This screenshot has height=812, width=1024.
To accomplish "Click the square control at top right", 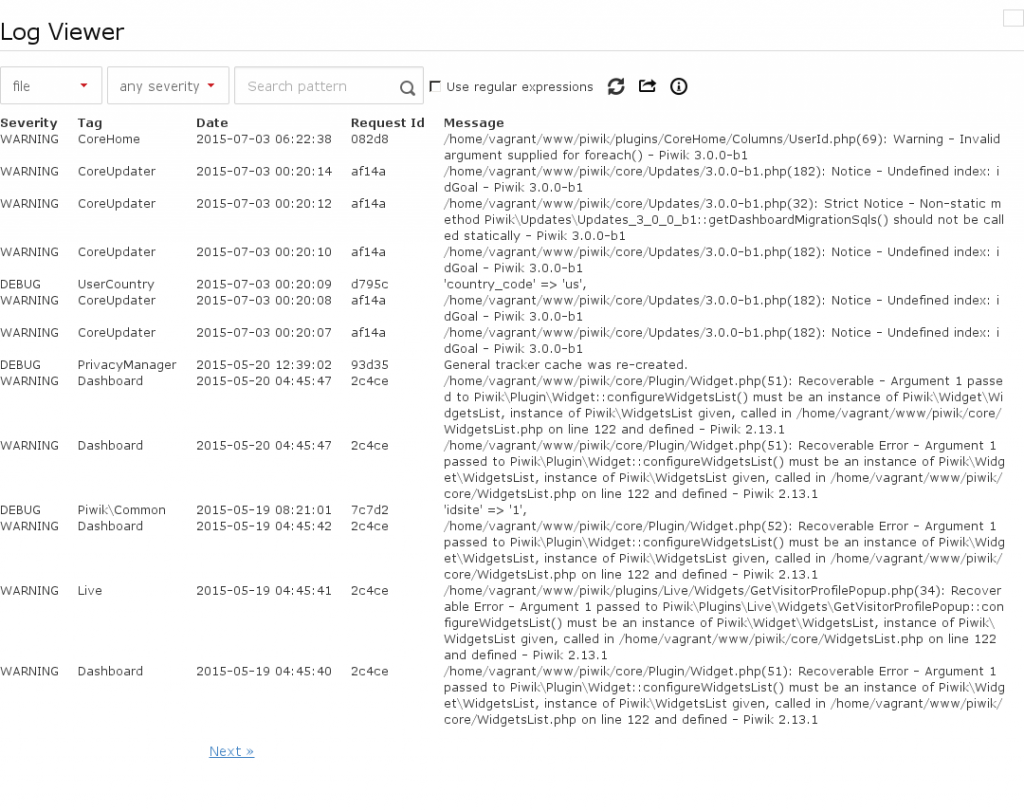I will pyautogui.click(x=1011, y=17).
